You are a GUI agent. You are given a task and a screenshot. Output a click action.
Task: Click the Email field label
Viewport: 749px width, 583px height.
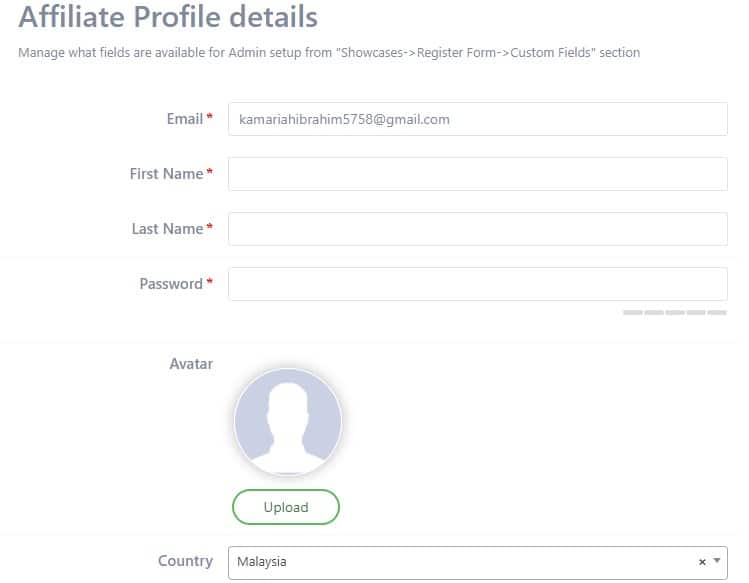[184, 119]
